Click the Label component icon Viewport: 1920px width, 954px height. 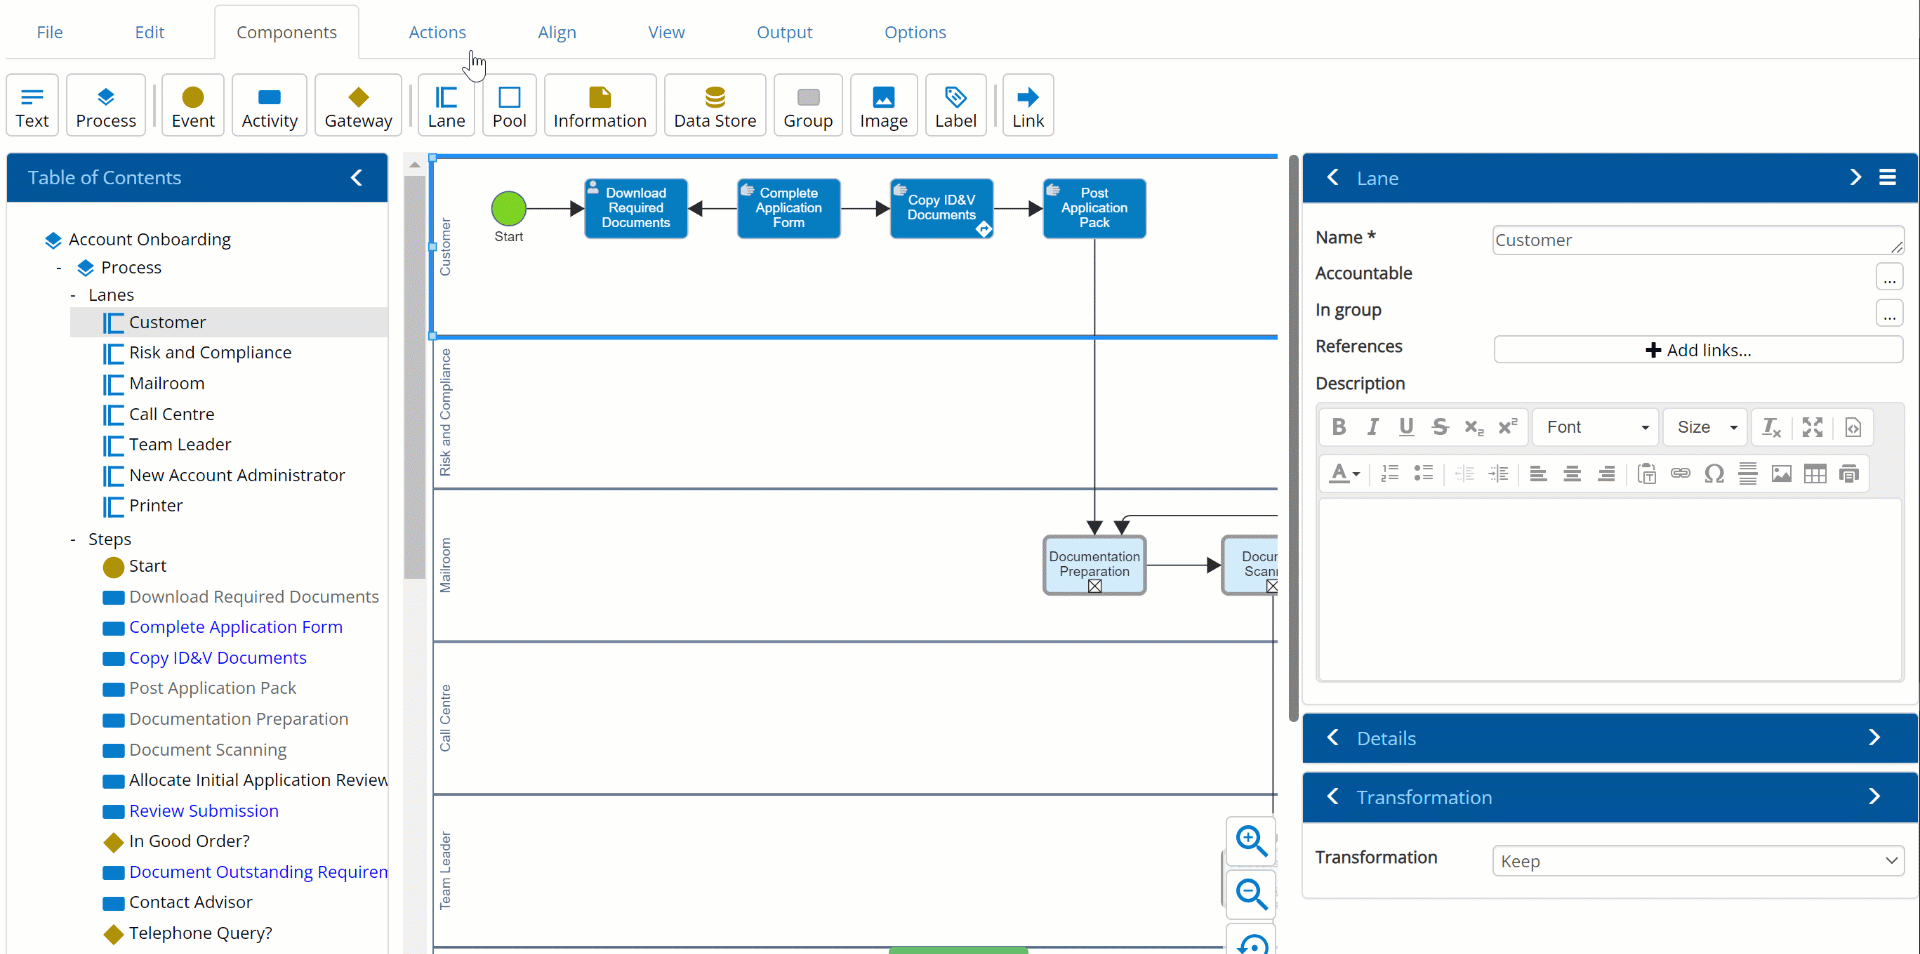(x=955, y=105)
